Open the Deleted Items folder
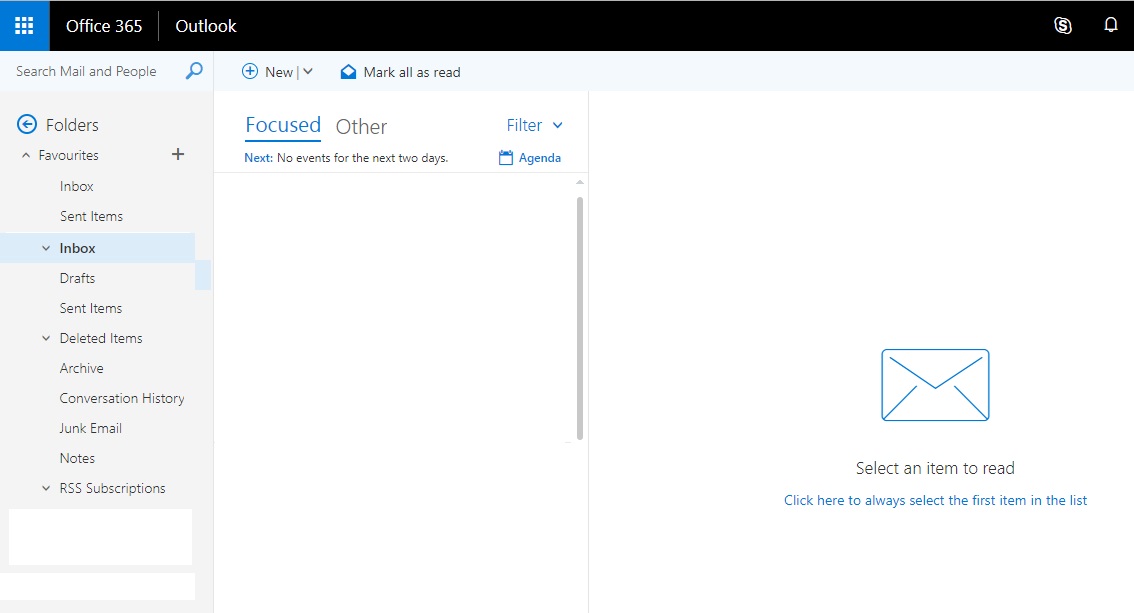The image size is (1134, 613). [101, 338]
